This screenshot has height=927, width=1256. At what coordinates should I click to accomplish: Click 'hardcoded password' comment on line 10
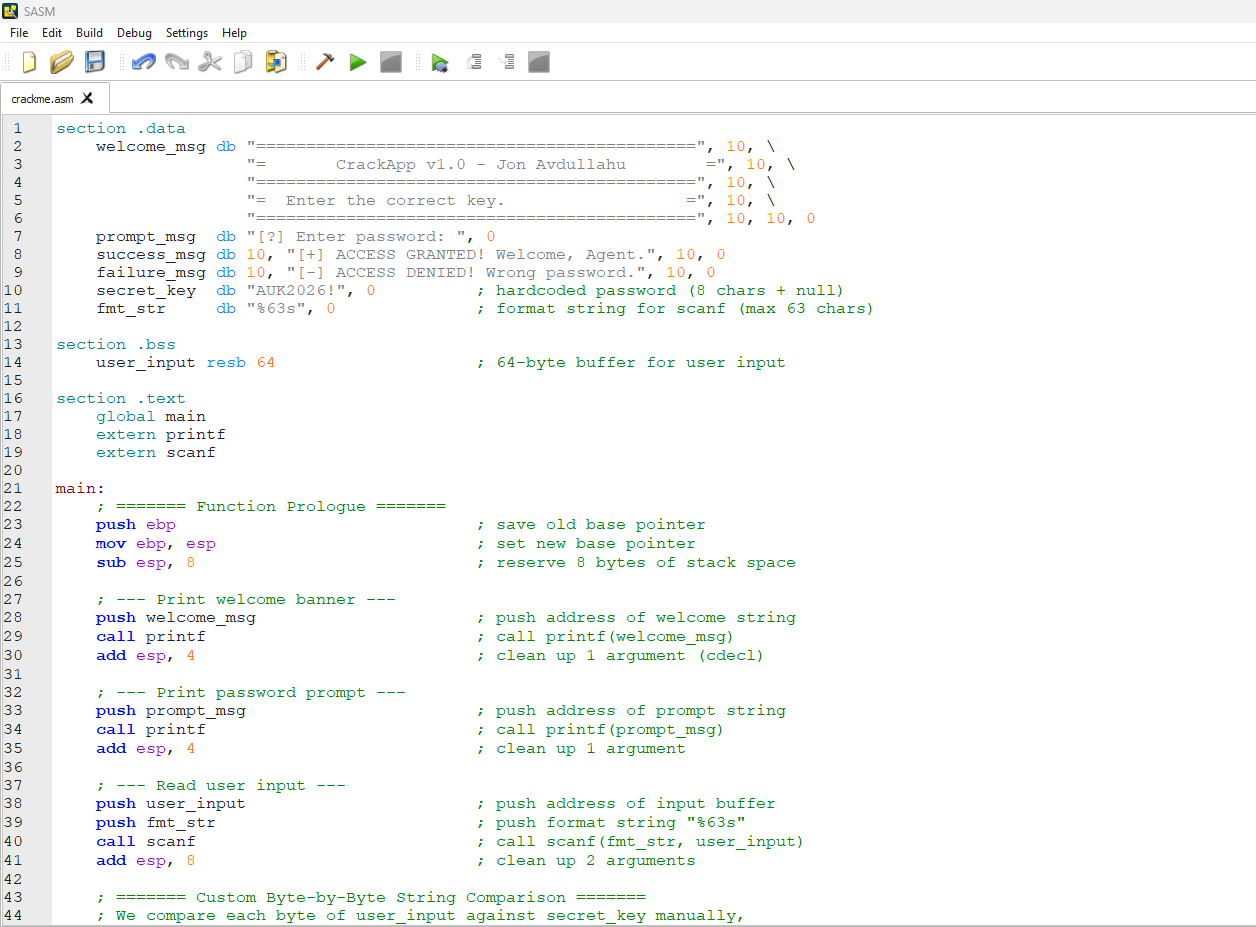pyautogui.click(x=661, y=290)
